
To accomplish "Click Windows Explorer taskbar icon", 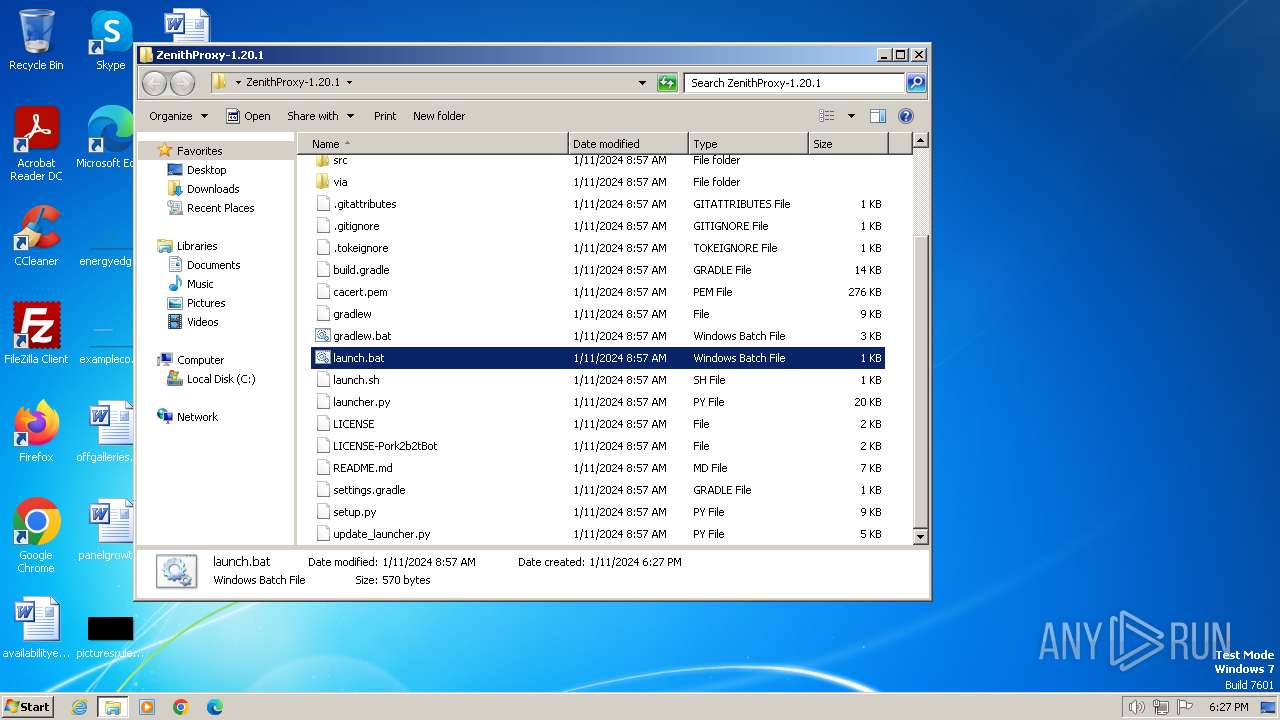I will coord(113,707).
